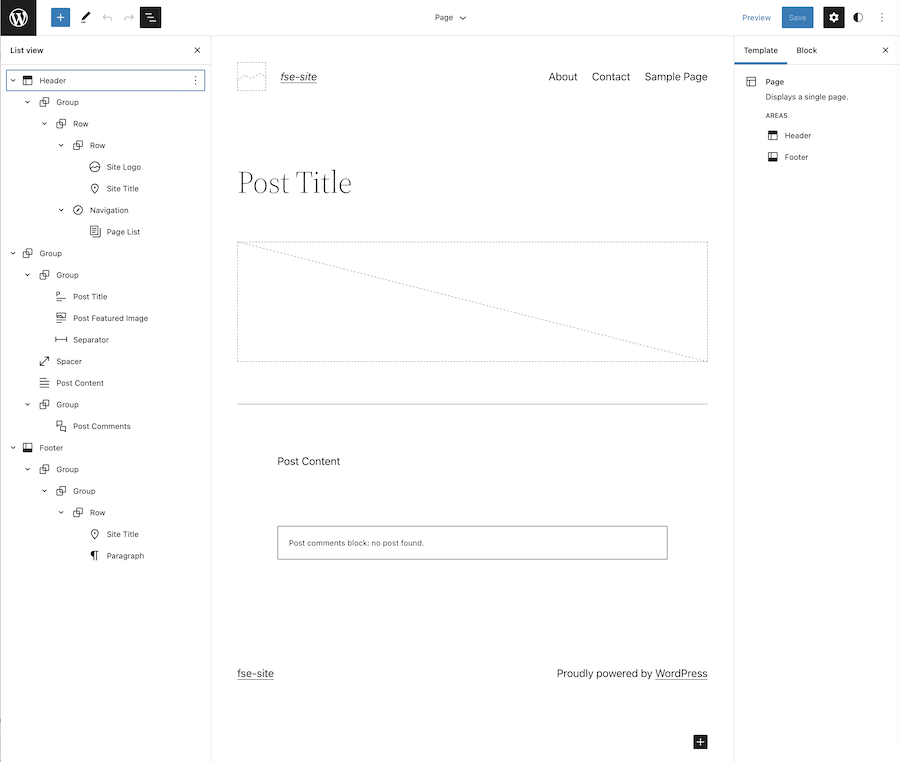This screenshot has height=762, width=900.
Task: Open Header row options three-dot menu
Action: click(x=195, y=80)
